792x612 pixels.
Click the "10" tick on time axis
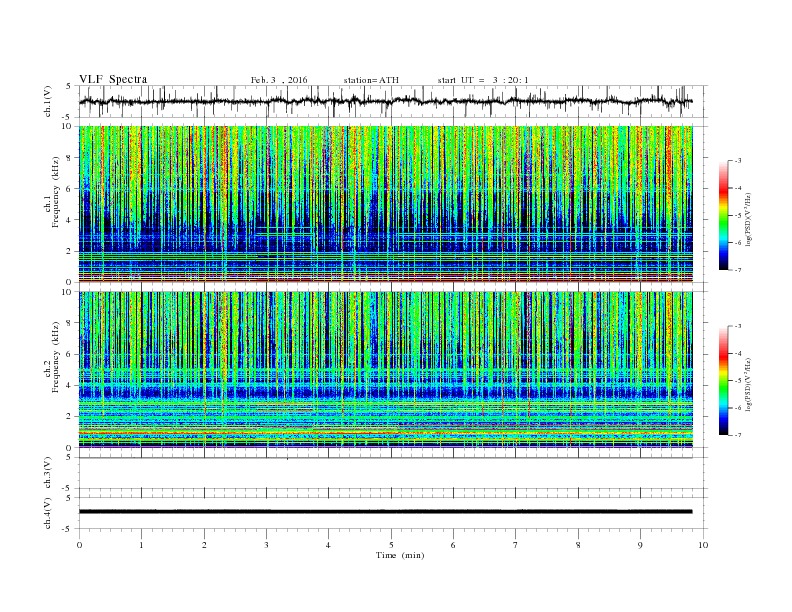(703, 545)
